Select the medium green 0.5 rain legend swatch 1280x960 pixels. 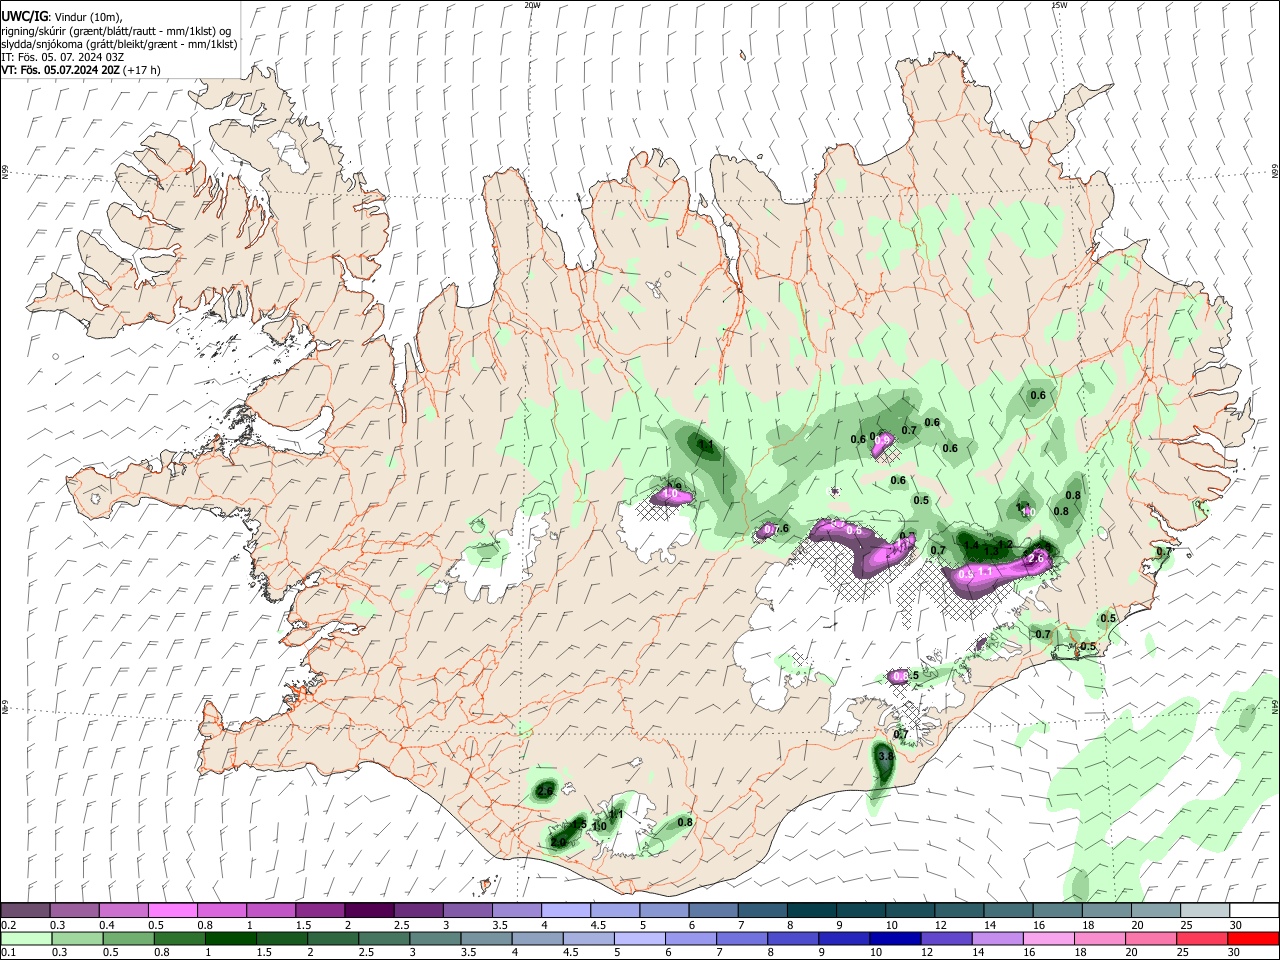point(127,938)
